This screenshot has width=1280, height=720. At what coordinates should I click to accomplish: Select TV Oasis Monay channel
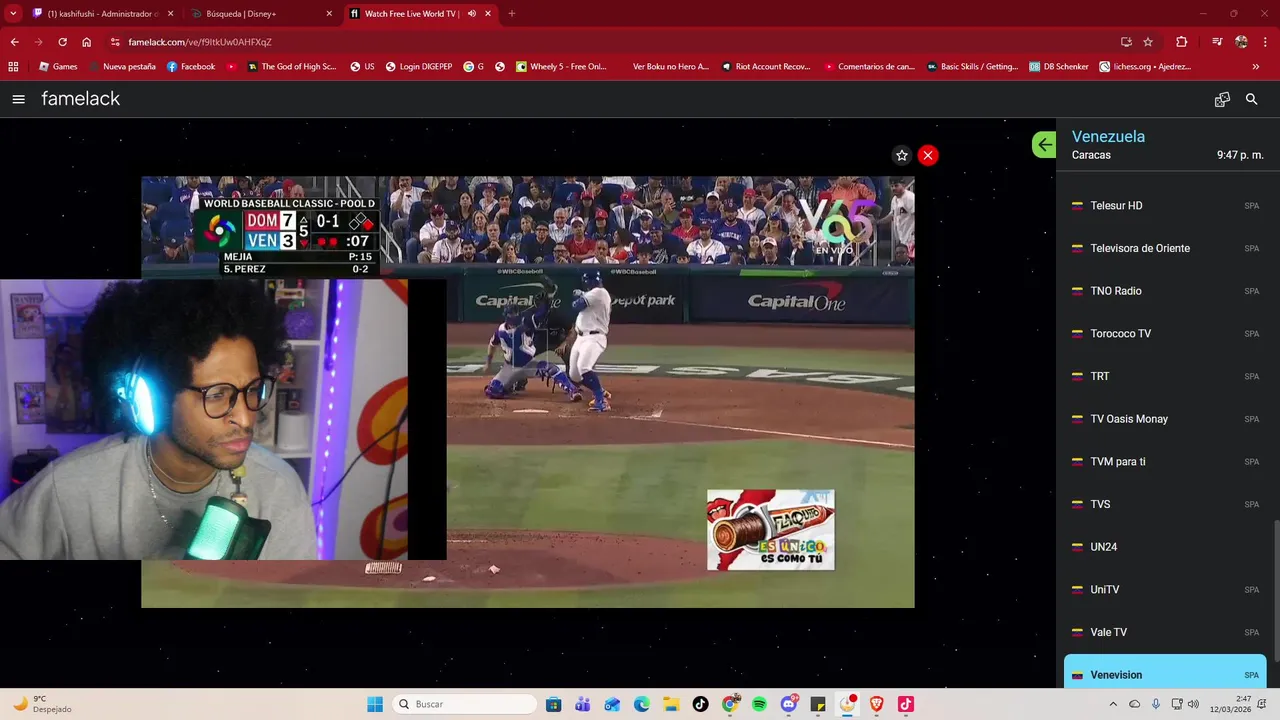(1165, 419)
